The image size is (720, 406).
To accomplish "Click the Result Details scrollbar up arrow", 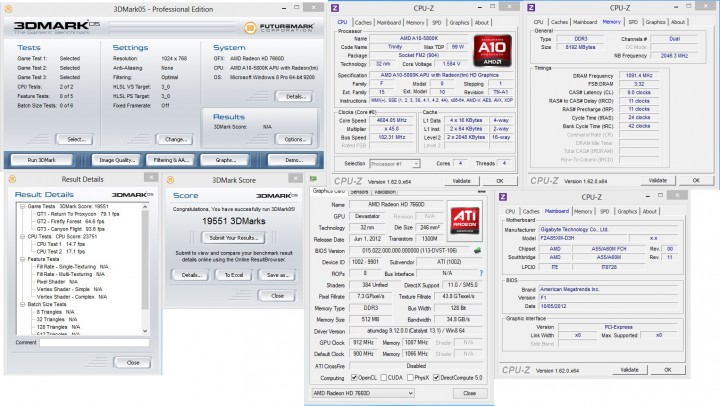I will (145, 207).
